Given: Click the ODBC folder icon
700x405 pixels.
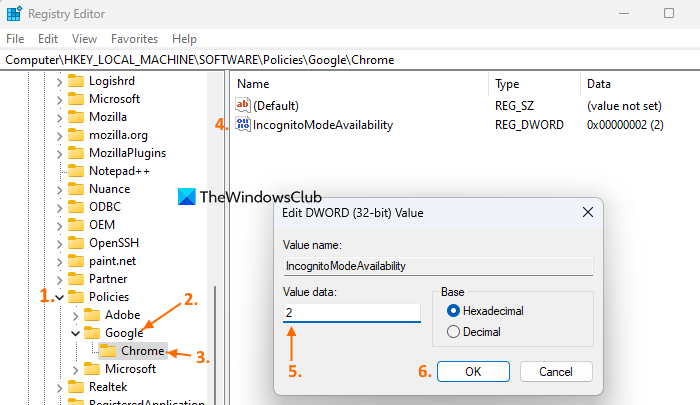Looking at the screenshot, I should click(76, 207).
